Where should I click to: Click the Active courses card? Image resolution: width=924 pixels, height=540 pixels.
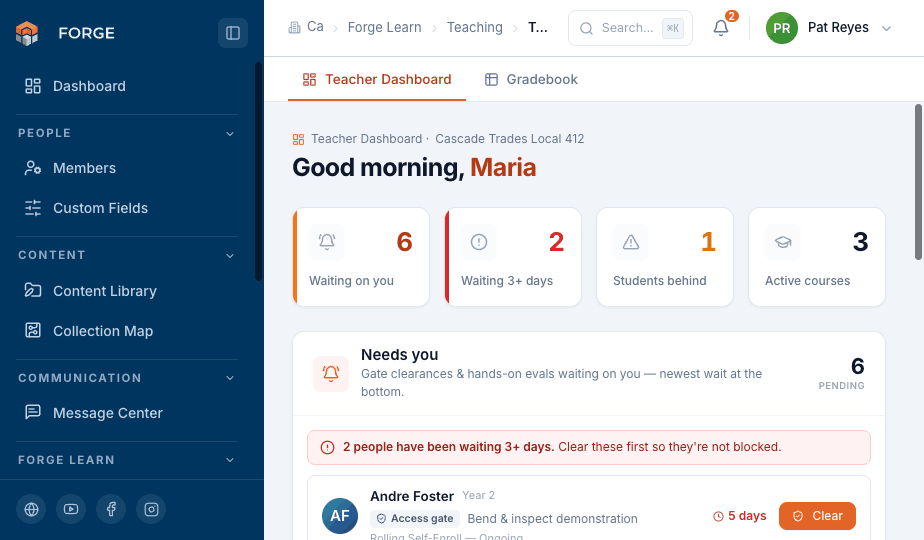click(817, 257)
